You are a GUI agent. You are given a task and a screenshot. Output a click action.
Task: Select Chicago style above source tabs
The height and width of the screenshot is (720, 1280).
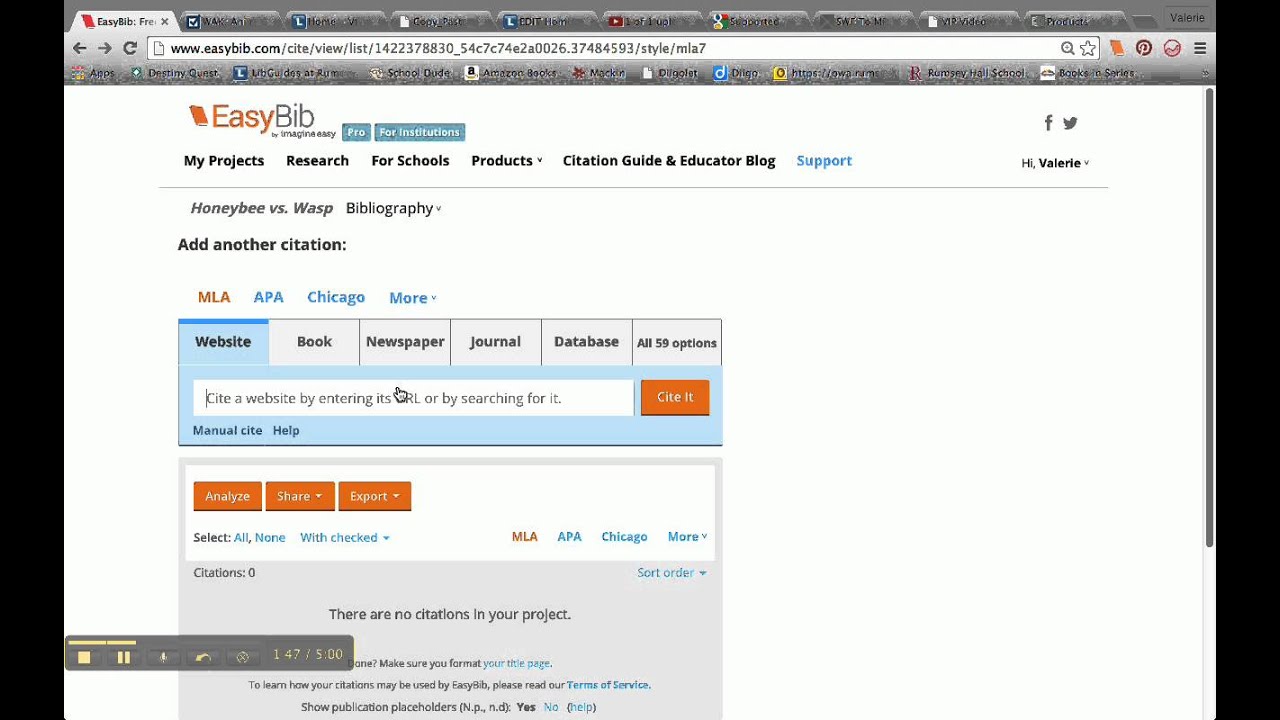[x=336, y=297]
